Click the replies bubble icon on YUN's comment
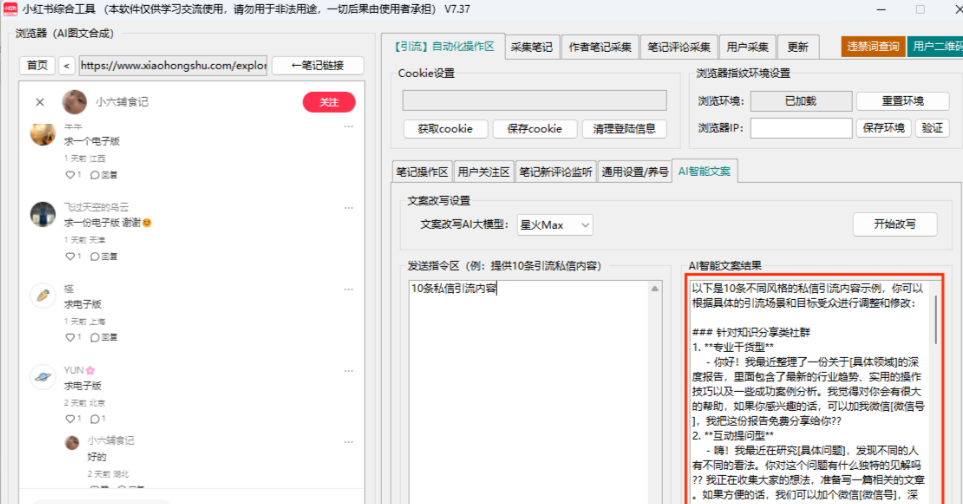963x504 pixels. (95, 418)
